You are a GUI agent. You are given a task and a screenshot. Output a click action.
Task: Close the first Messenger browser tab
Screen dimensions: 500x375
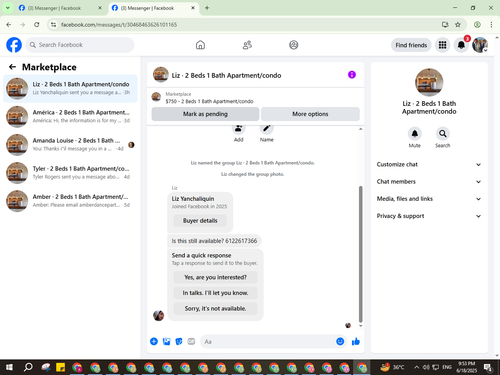pos(100,8)
